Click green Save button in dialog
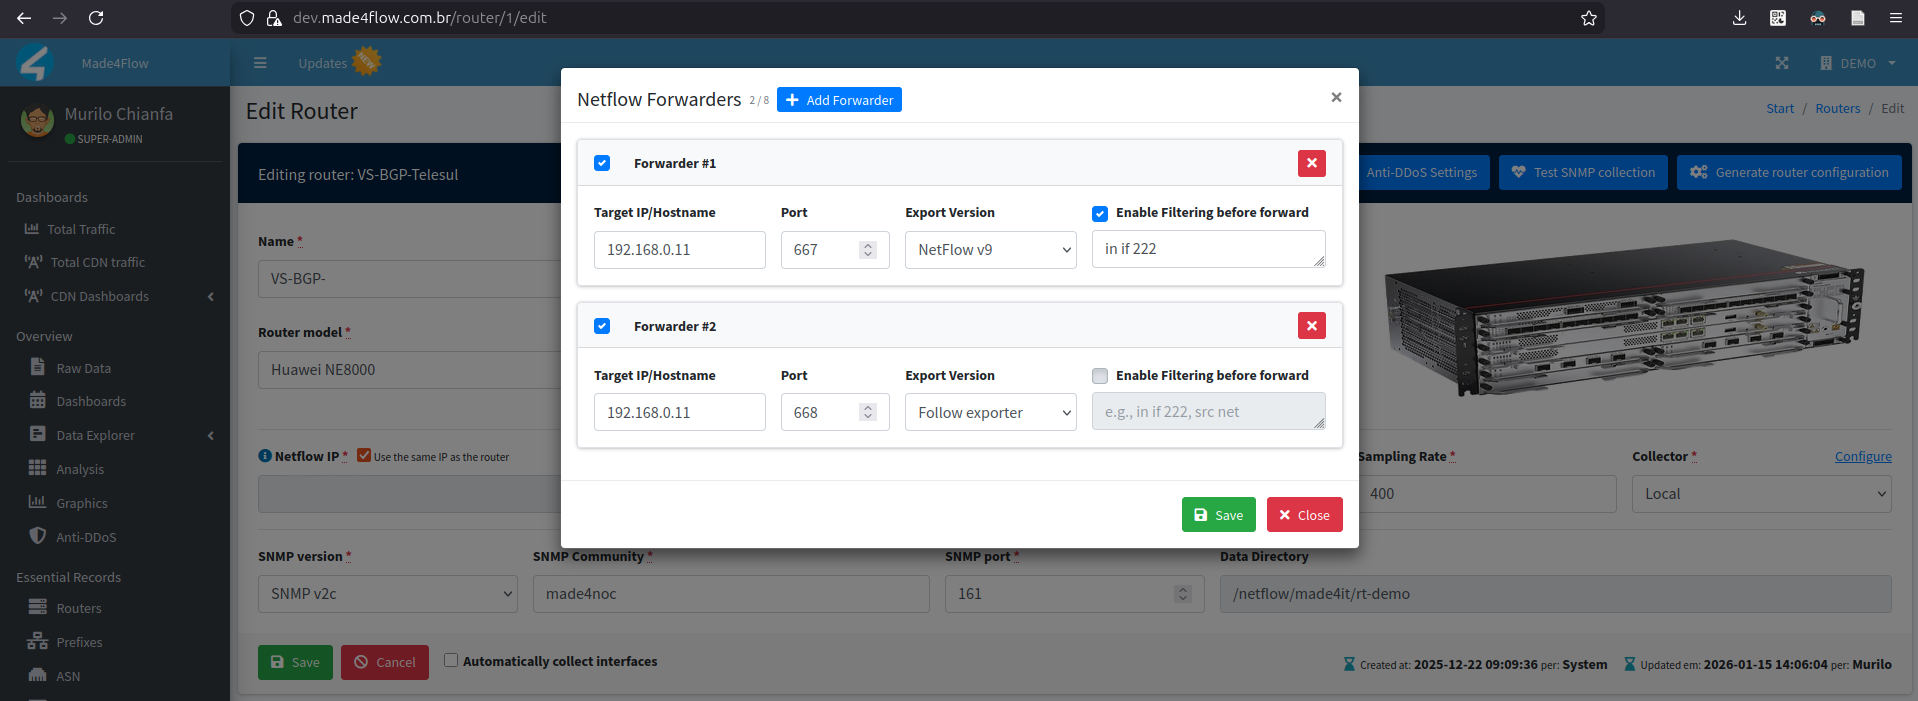This screenshot has width=1918, height=701. click(x=1218, y=515)
